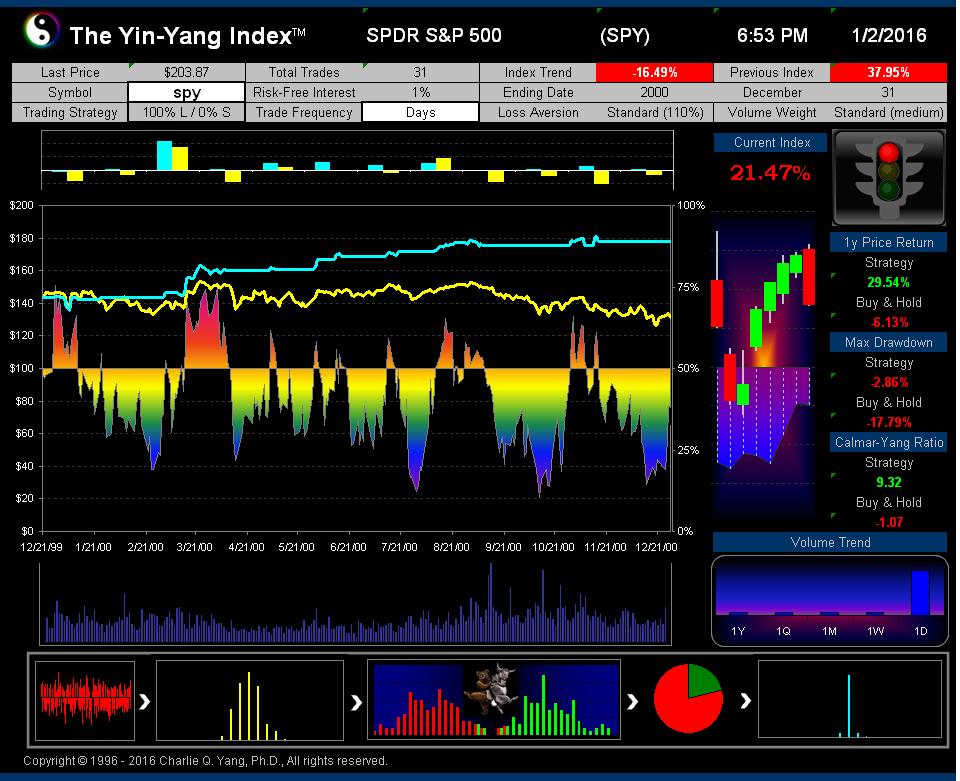
Task: Click the arrow after the yellow histogram thumbnail
Action: pyautogui.click(x=356, y=701)
